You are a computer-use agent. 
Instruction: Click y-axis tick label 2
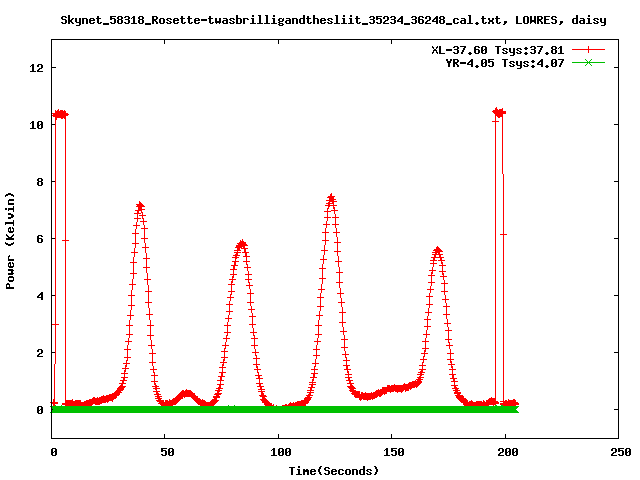click(40, 353)
